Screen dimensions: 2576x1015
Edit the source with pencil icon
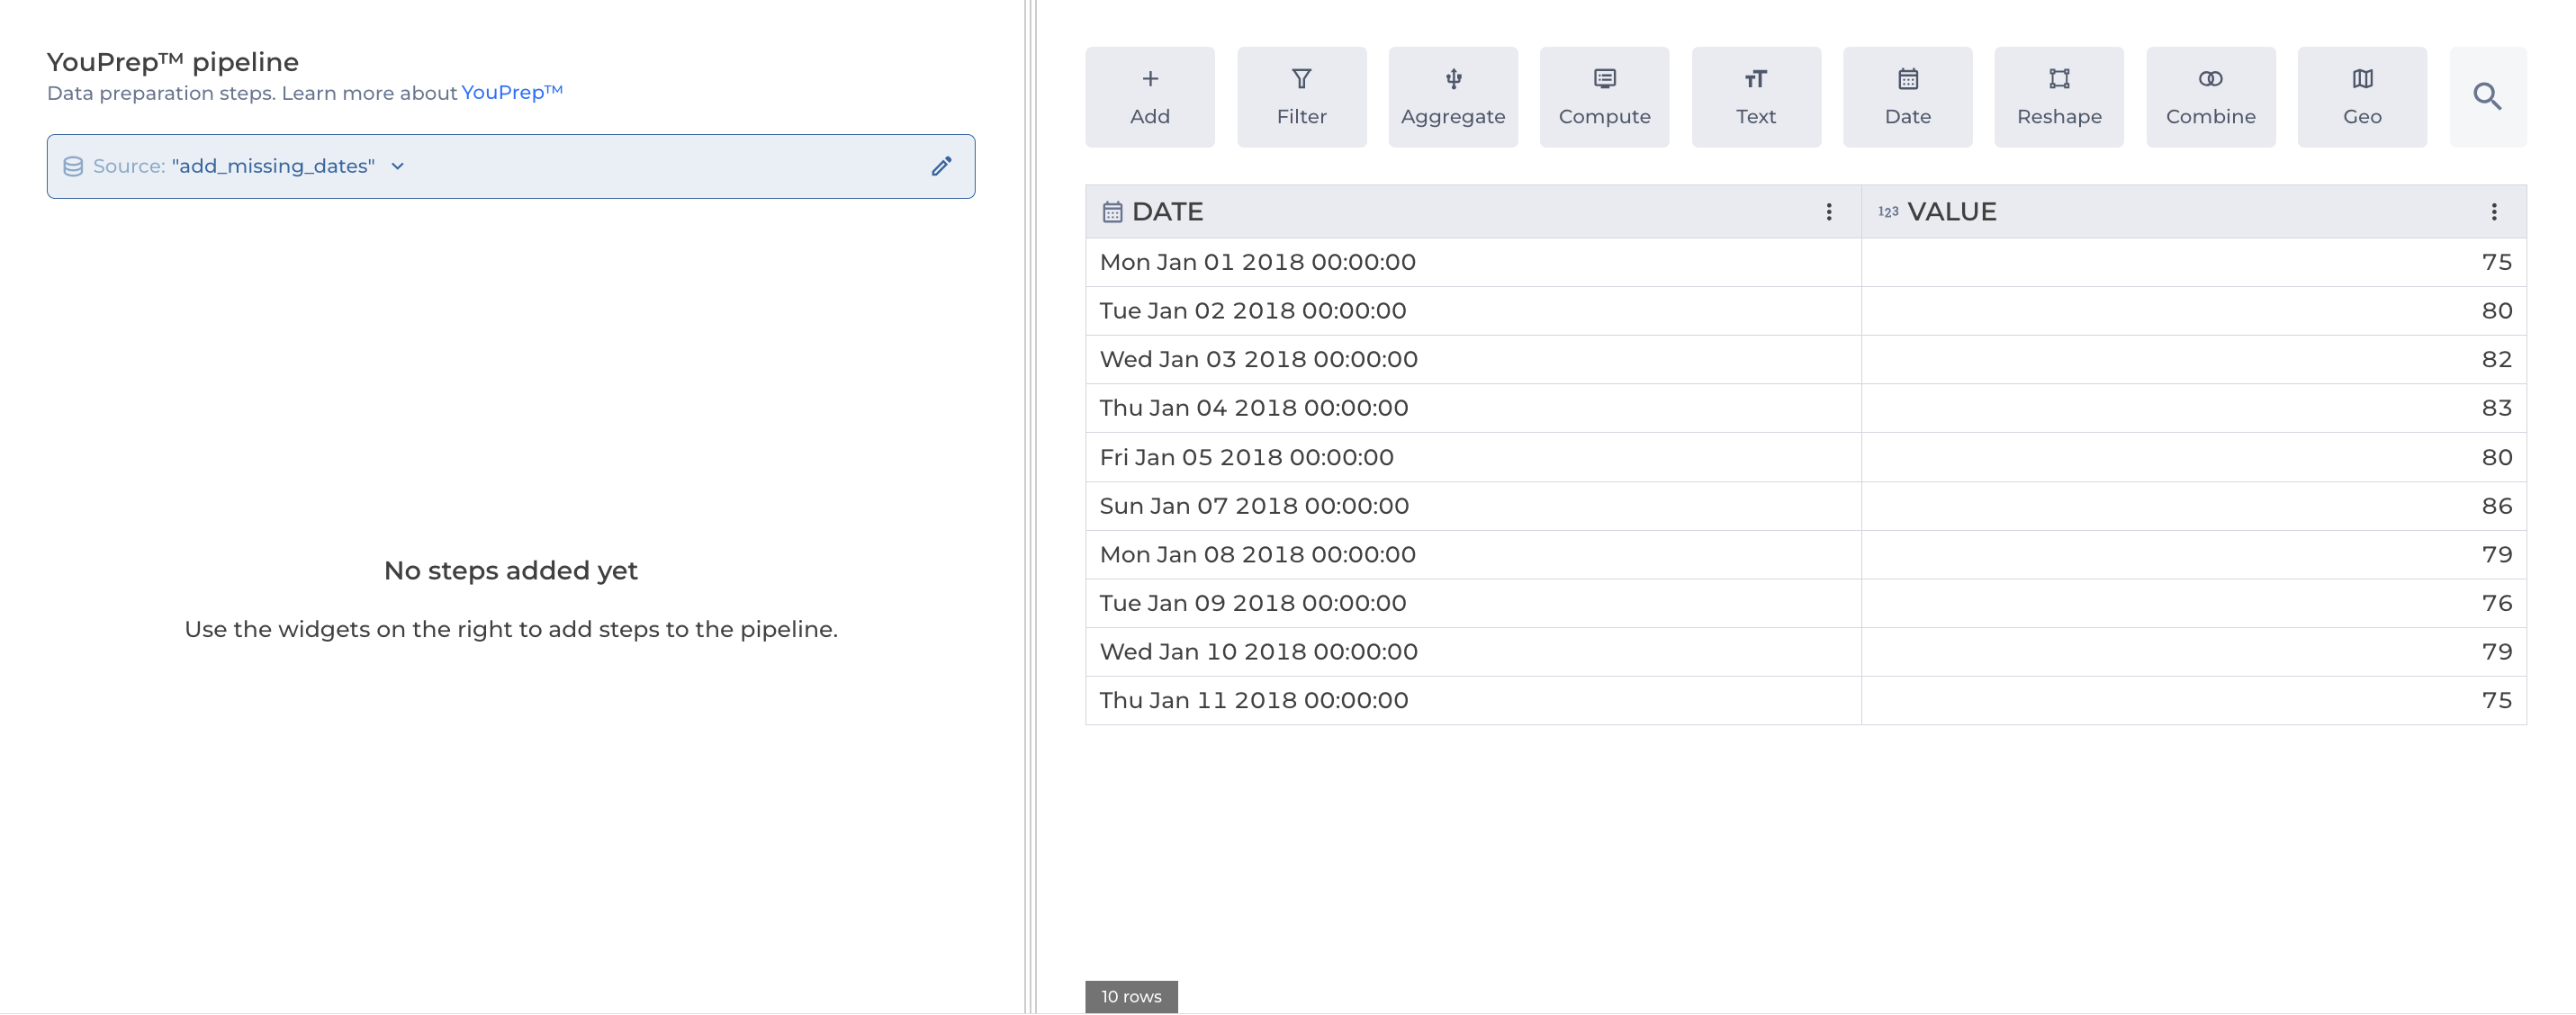pos(941,166)
